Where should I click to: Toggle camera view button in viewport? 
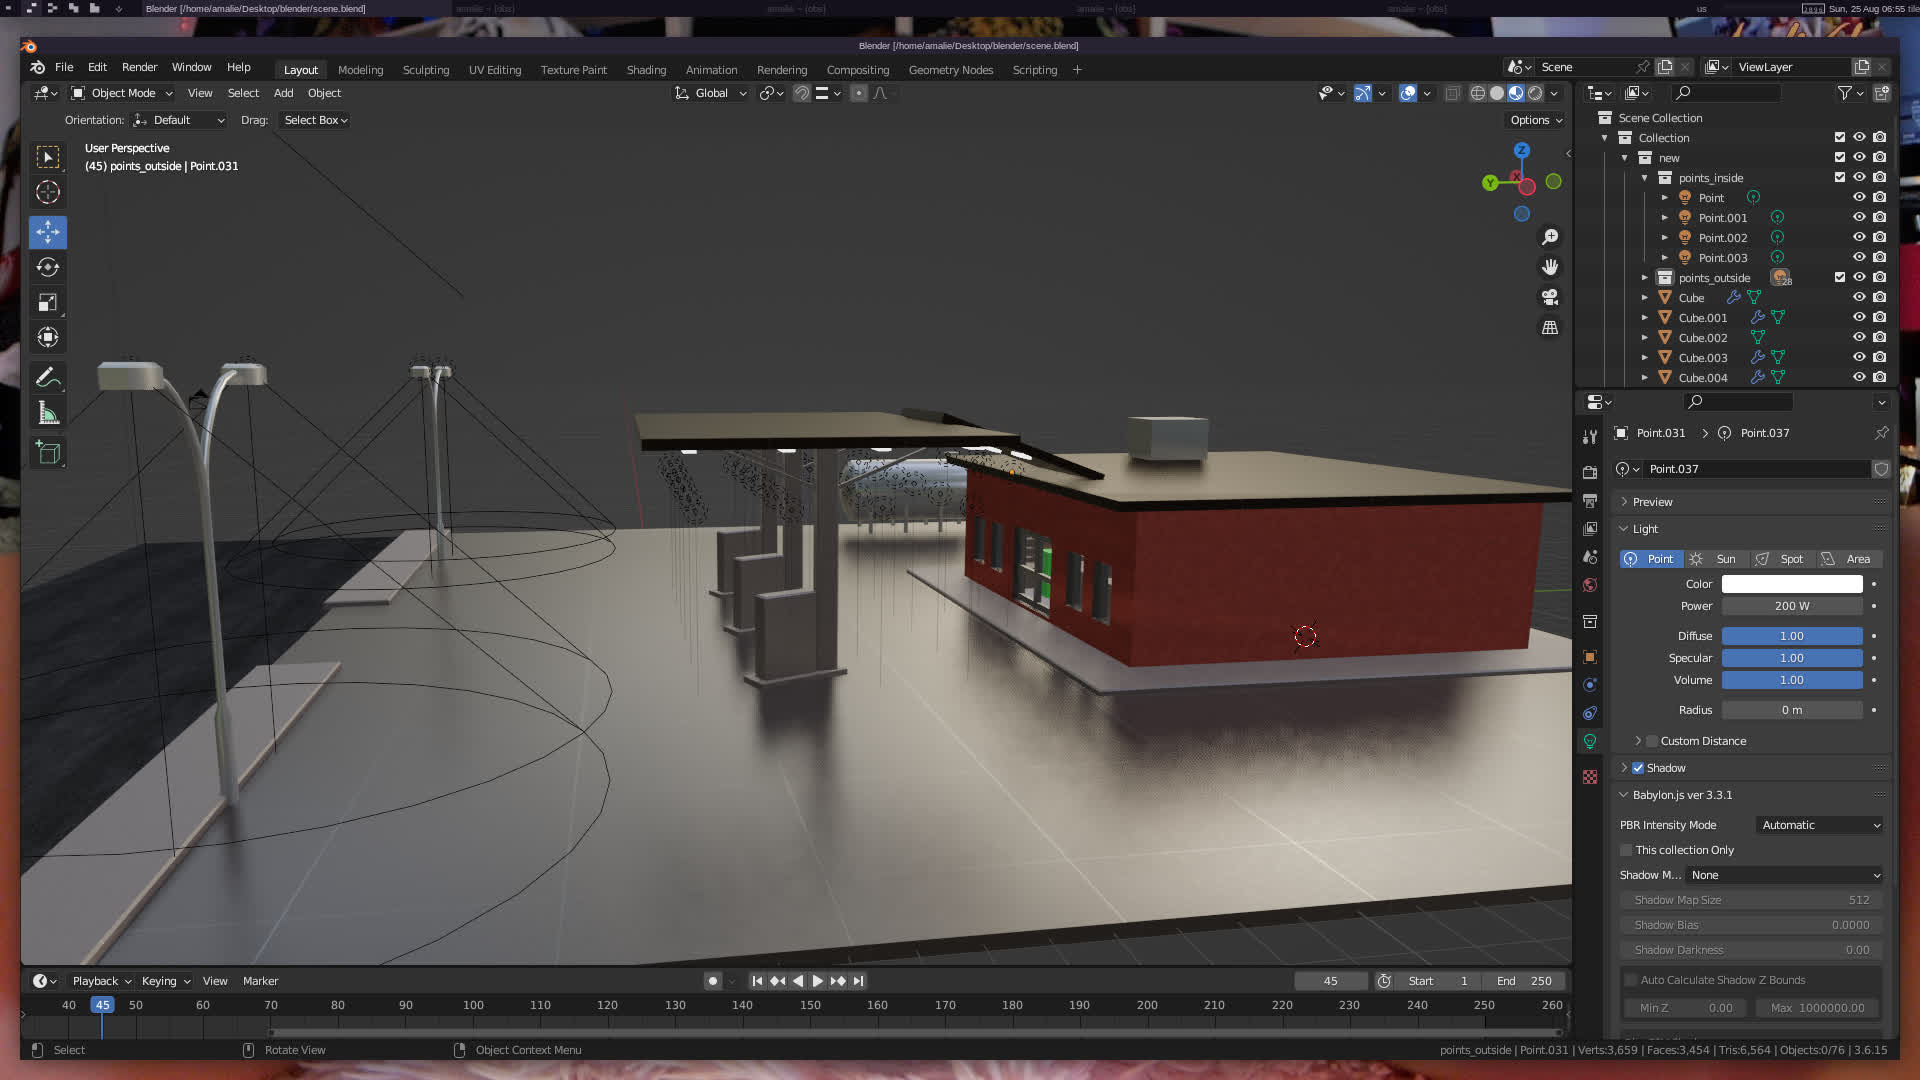coord(1550,298)
